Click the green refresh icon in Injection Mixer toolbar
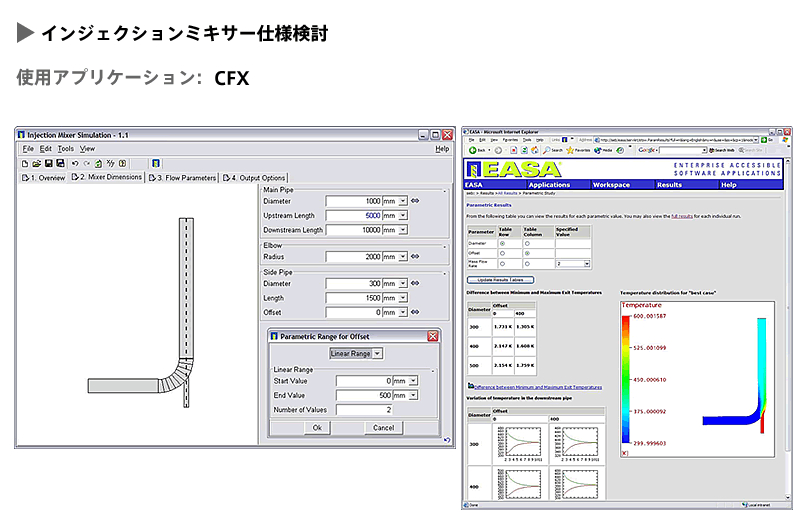Screen dimensions: 800x525 point(98,164)
